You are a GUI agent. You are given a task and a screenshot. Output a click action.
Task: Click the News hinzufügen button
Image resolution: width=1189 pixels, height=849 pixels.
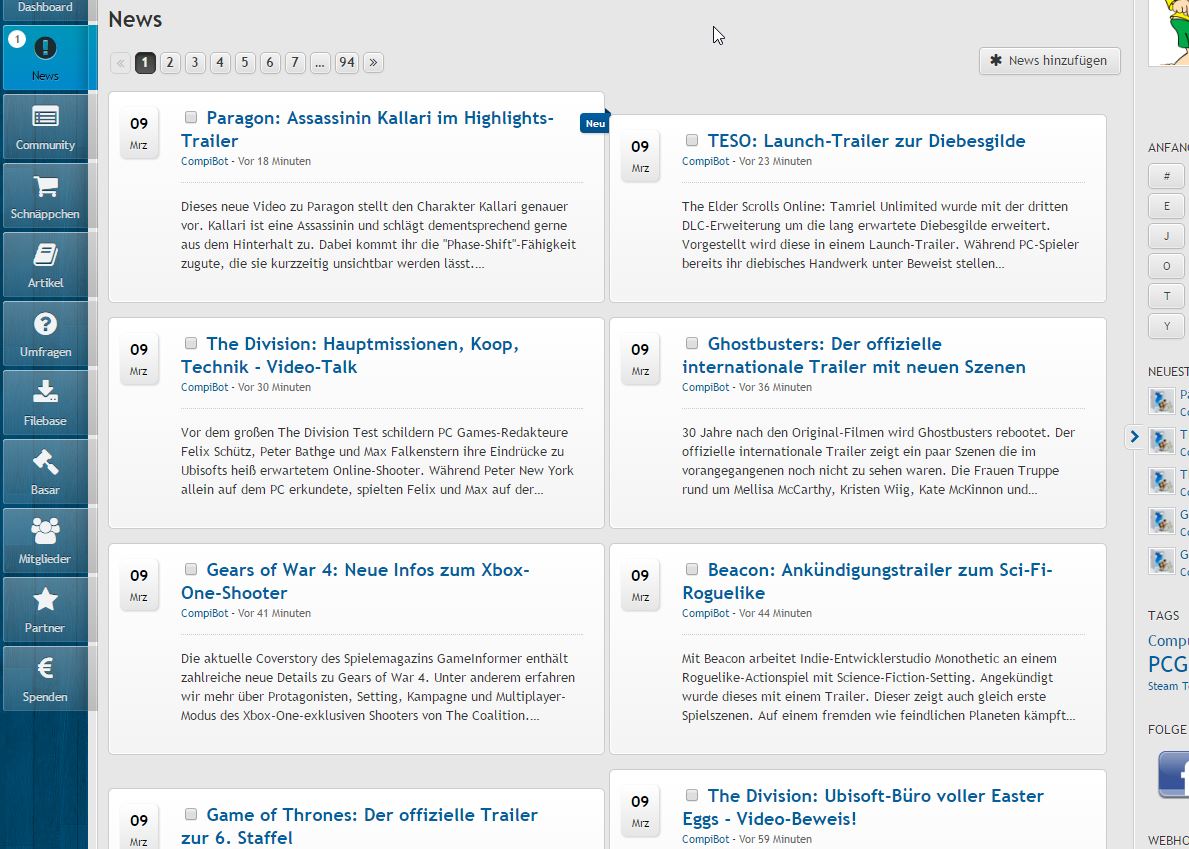(x=1049, y=61)
